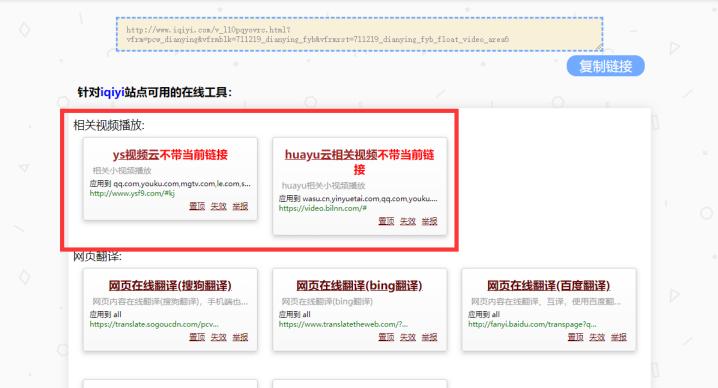The image size is (718, 388).
Task: Click 失效 on the bing翻译 card
Action: click(x=408, y=337)
